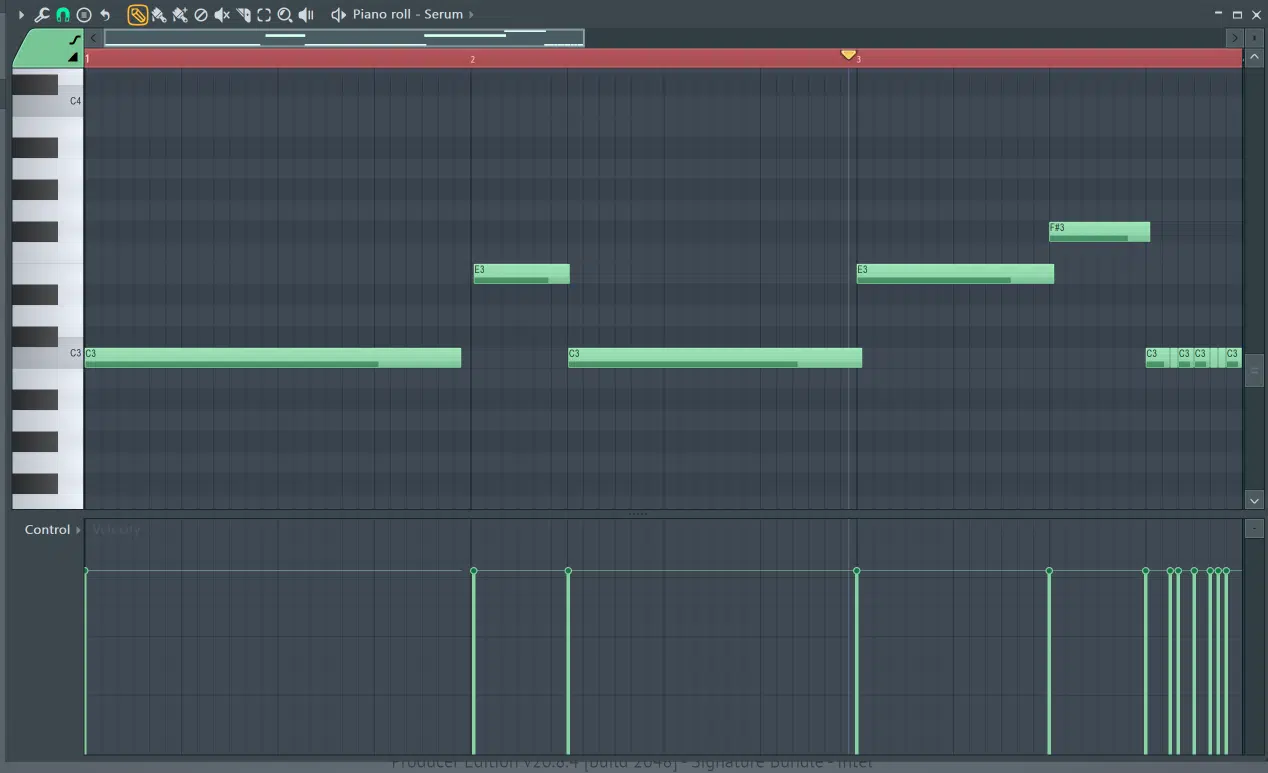This screenshot has width=1268, height=773.
Task: Select the E3 note starting at bar 2
Action: (522, 274)
